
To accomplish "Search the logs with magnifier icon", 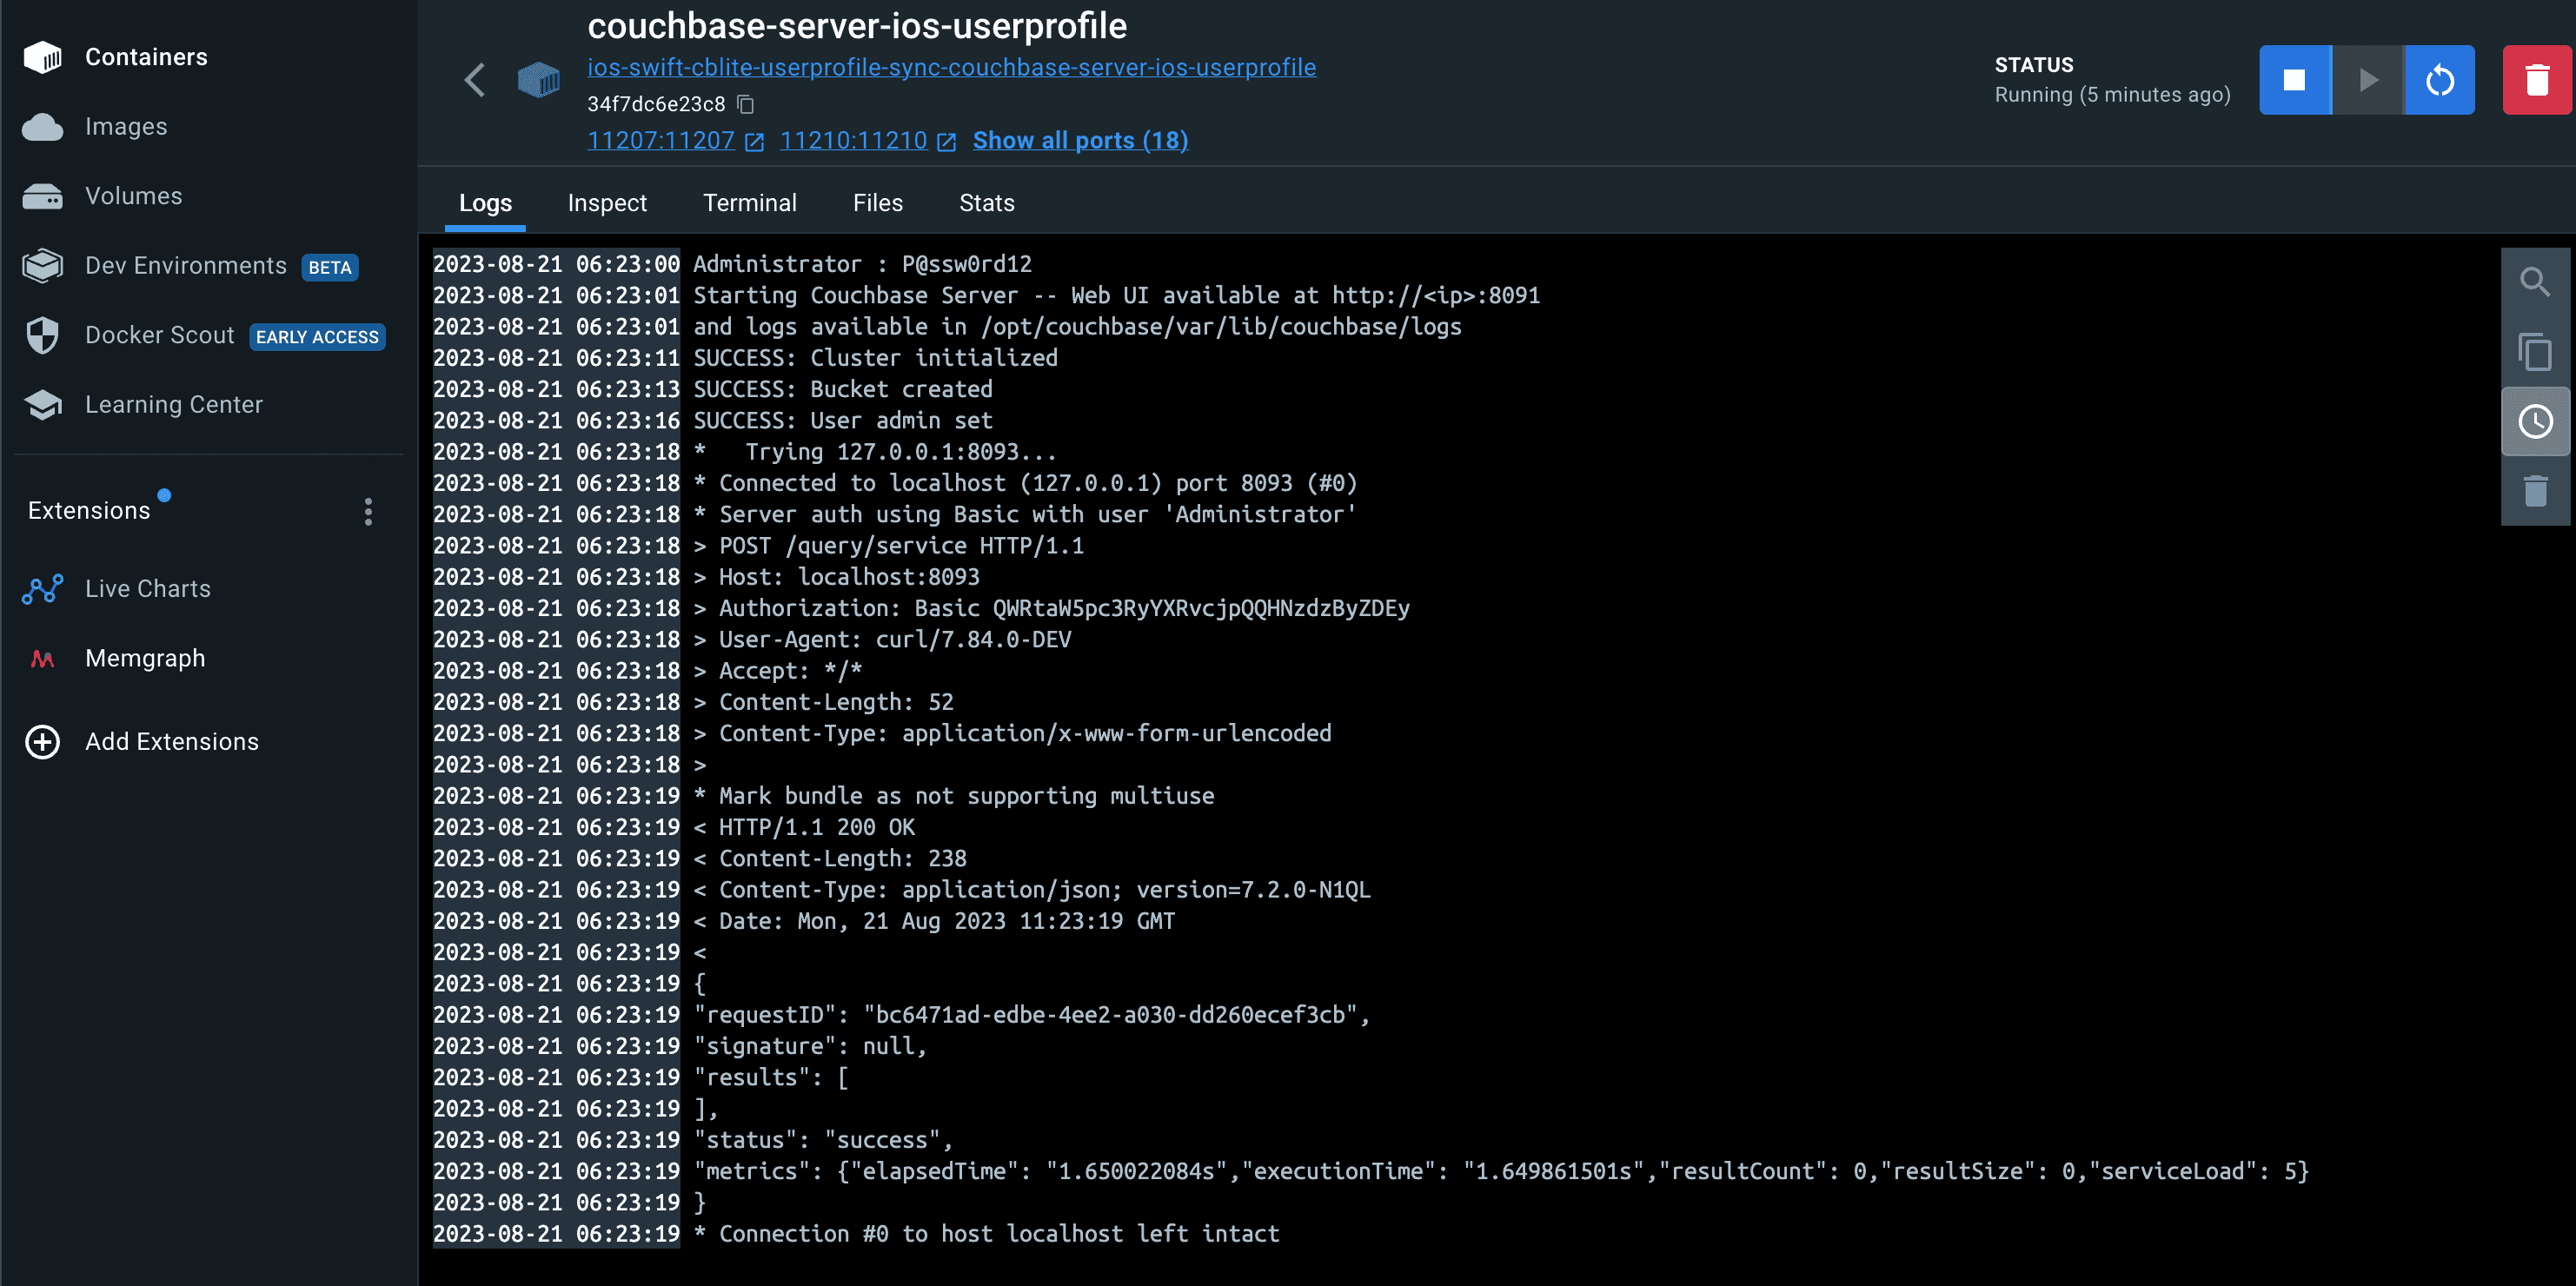I will (2535, 283).
